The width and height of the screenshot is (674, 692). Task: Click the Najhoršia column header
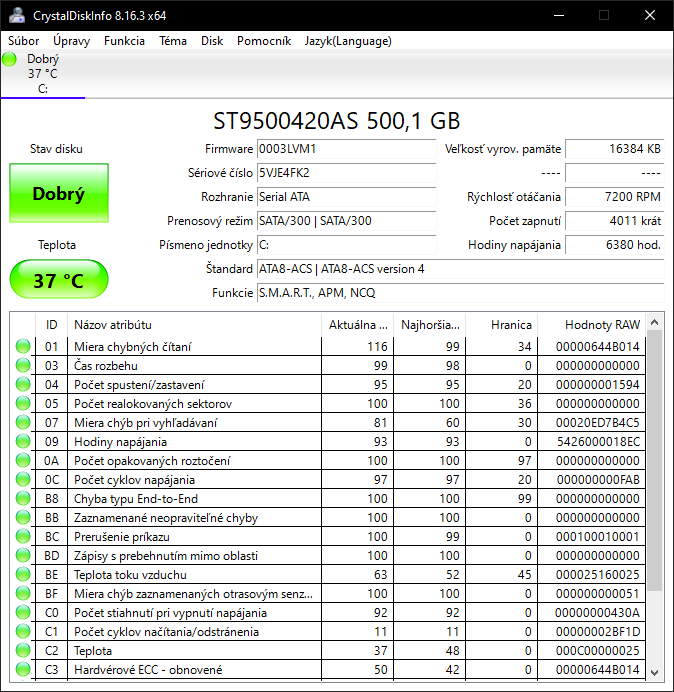[x=429, y=325]
